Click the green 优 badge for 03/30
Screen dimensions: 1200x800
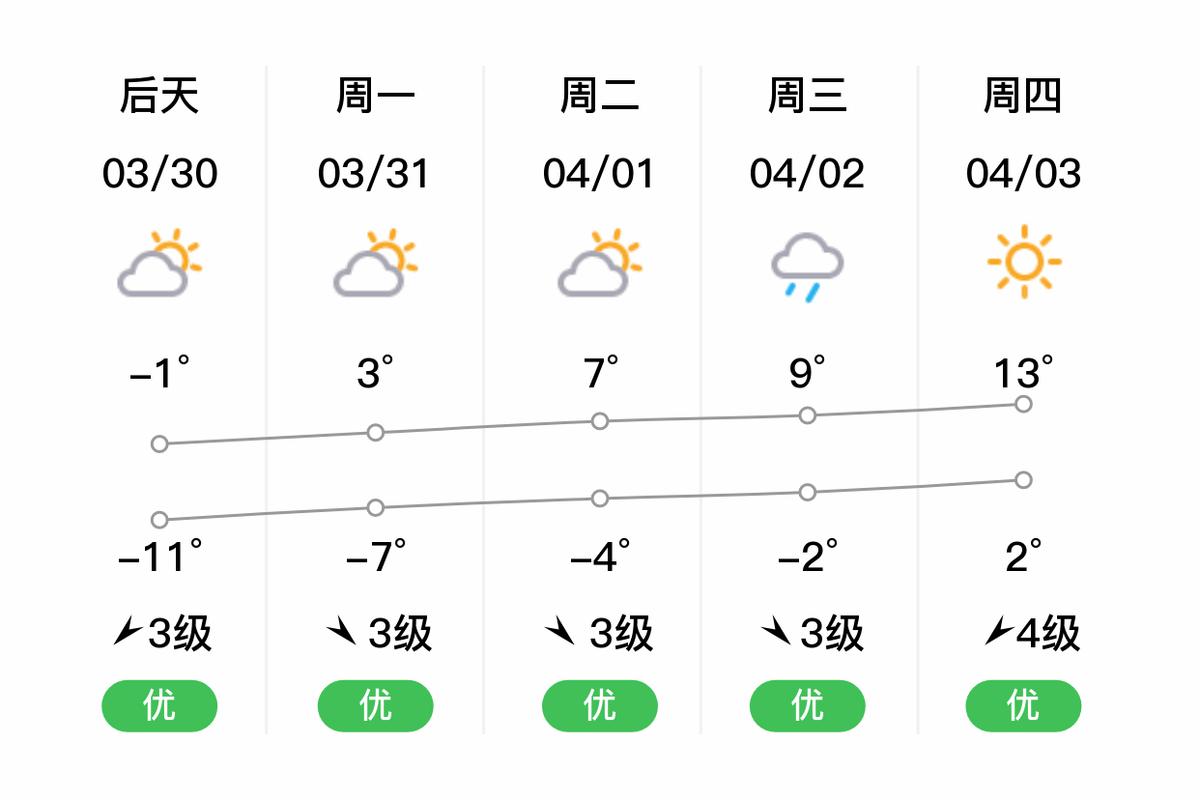point(158,705)
